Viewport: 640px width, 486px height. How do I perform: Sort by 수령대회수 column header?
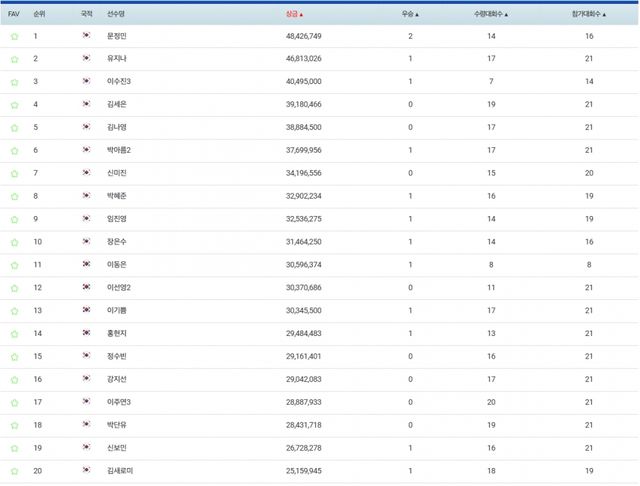(490, 15)
